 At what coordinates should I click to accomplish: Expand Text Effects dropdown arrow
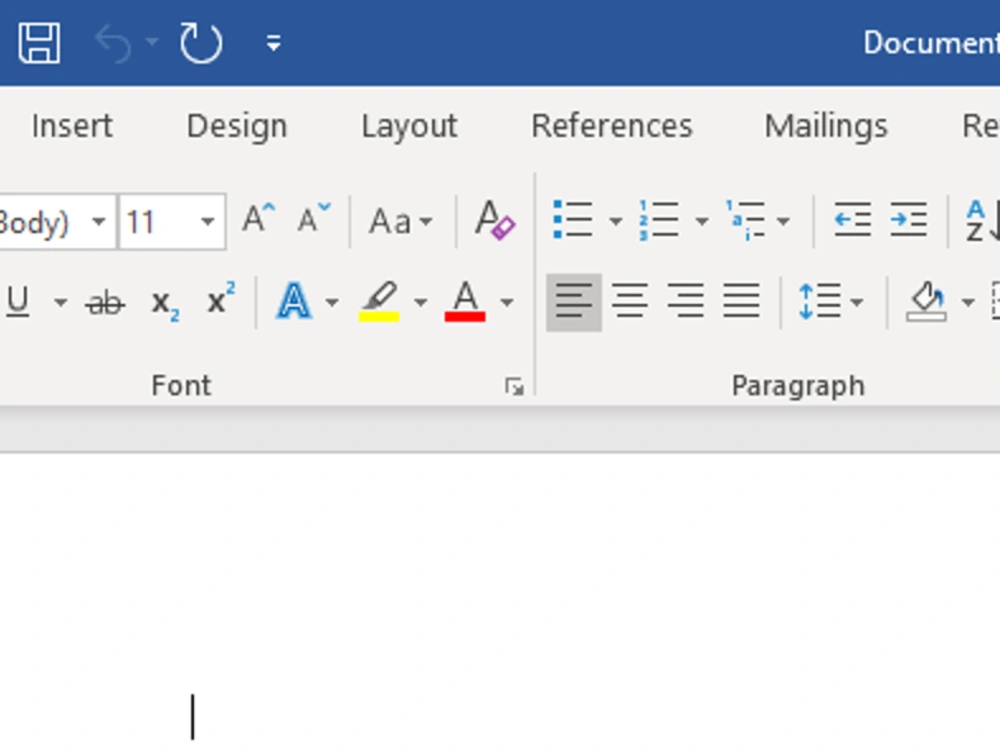(332, 302)
